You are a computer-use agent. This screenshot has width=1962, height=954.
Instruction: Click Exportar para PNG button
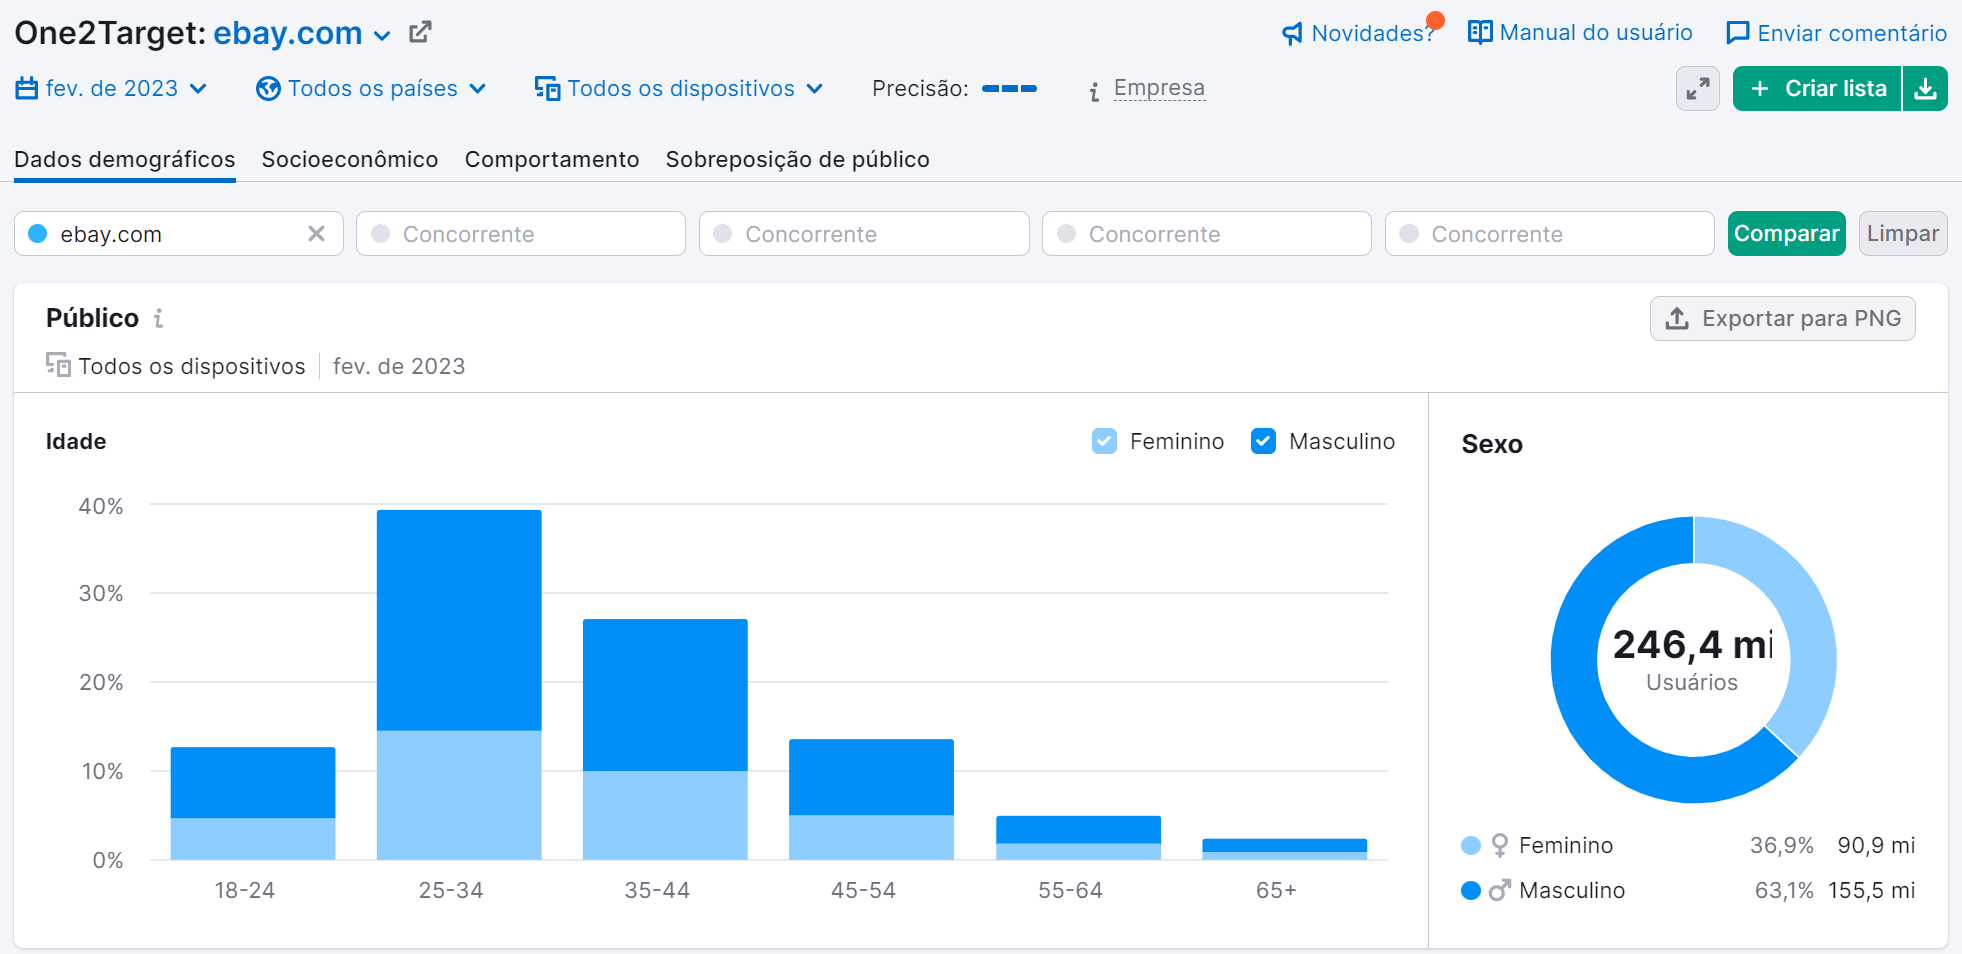point(1782,318)
